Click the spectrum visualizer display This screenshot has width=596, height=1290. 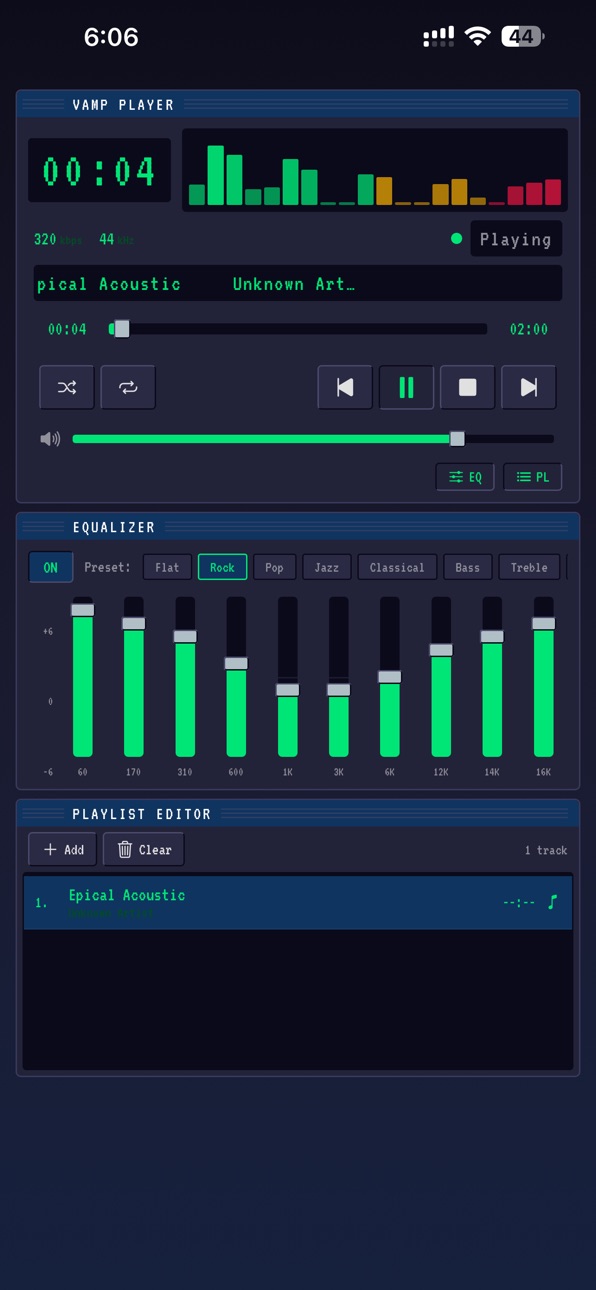click(x=375, y=170)
